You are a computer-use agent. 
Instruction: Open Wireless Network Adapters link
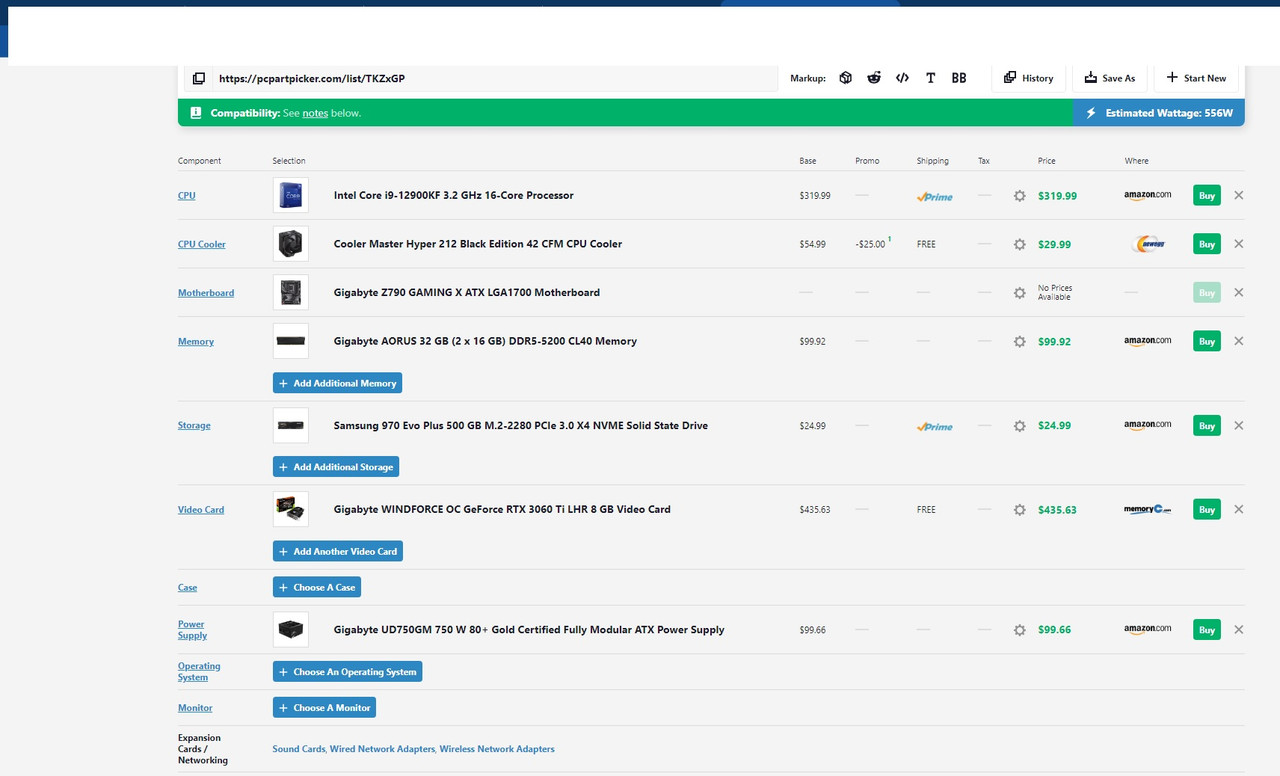(x=497, y=749)
